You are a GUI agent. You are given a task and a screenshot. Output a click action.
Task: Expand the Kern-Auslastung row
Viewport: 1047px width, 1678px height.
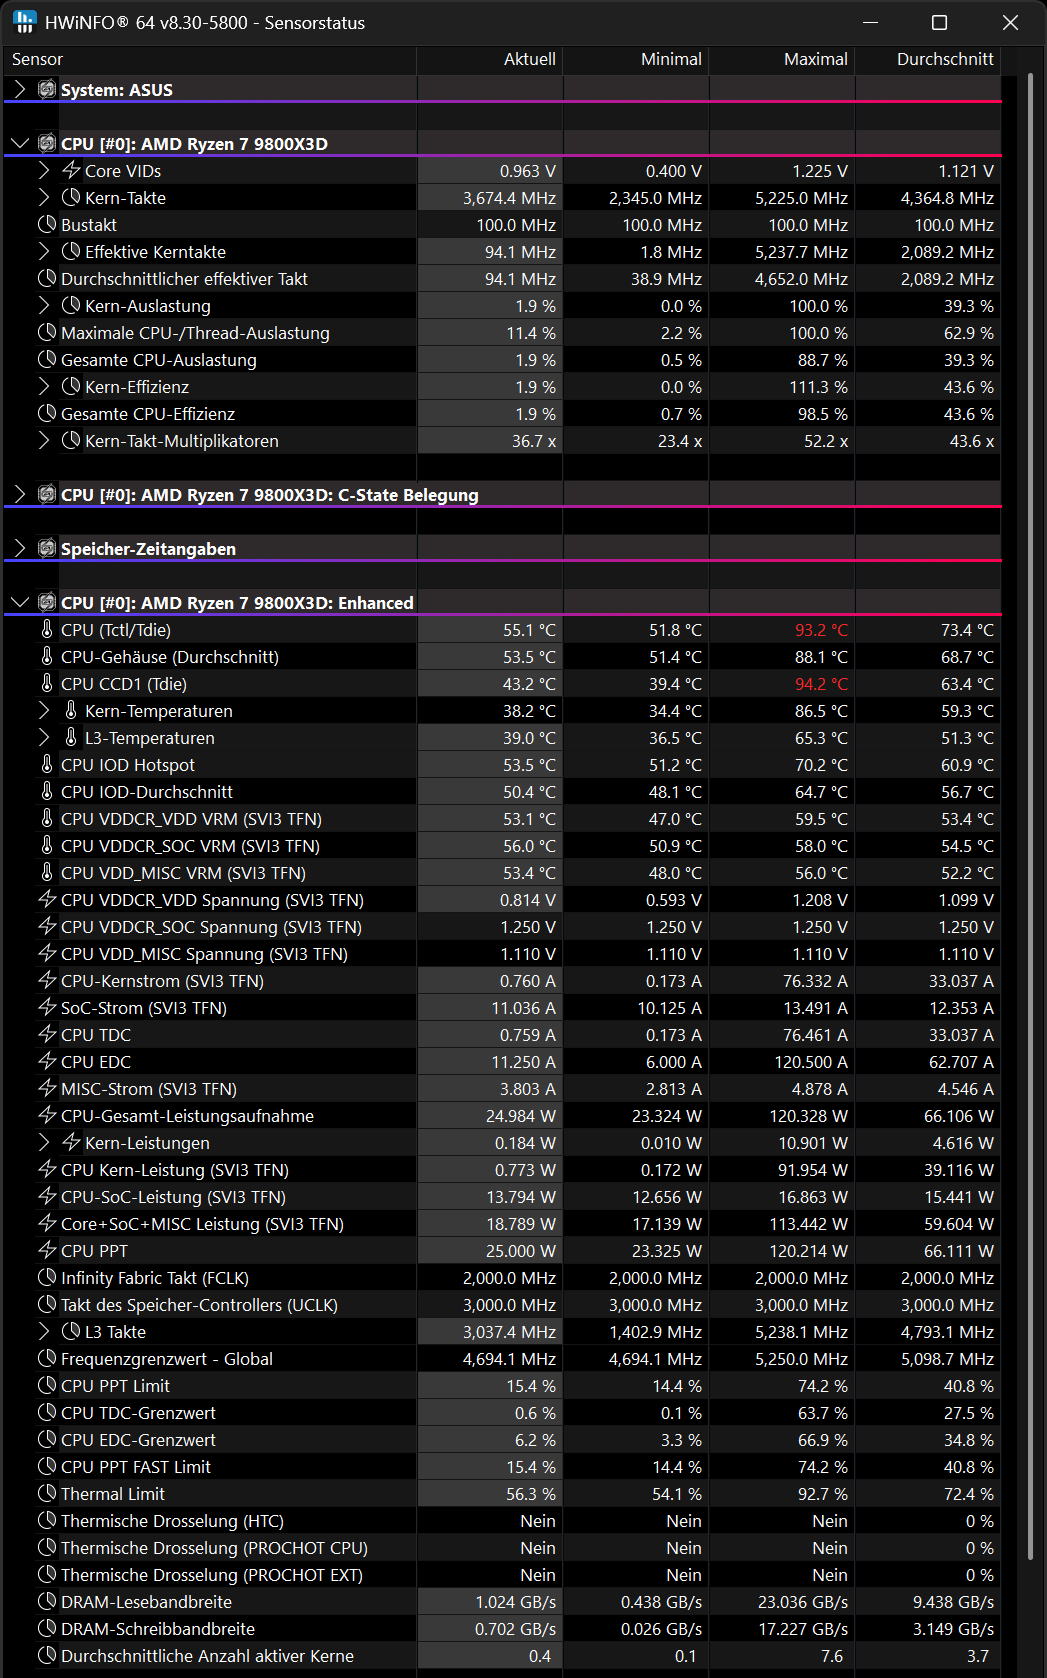[x=44, y=306]
